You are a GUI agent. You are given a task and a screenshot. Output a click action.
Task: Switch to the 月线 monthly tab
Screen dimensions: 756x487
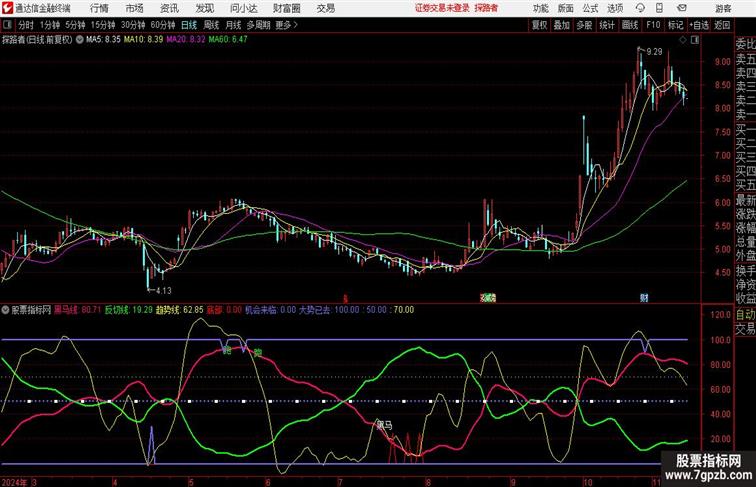pyautogui.click(x=233, y=25)
